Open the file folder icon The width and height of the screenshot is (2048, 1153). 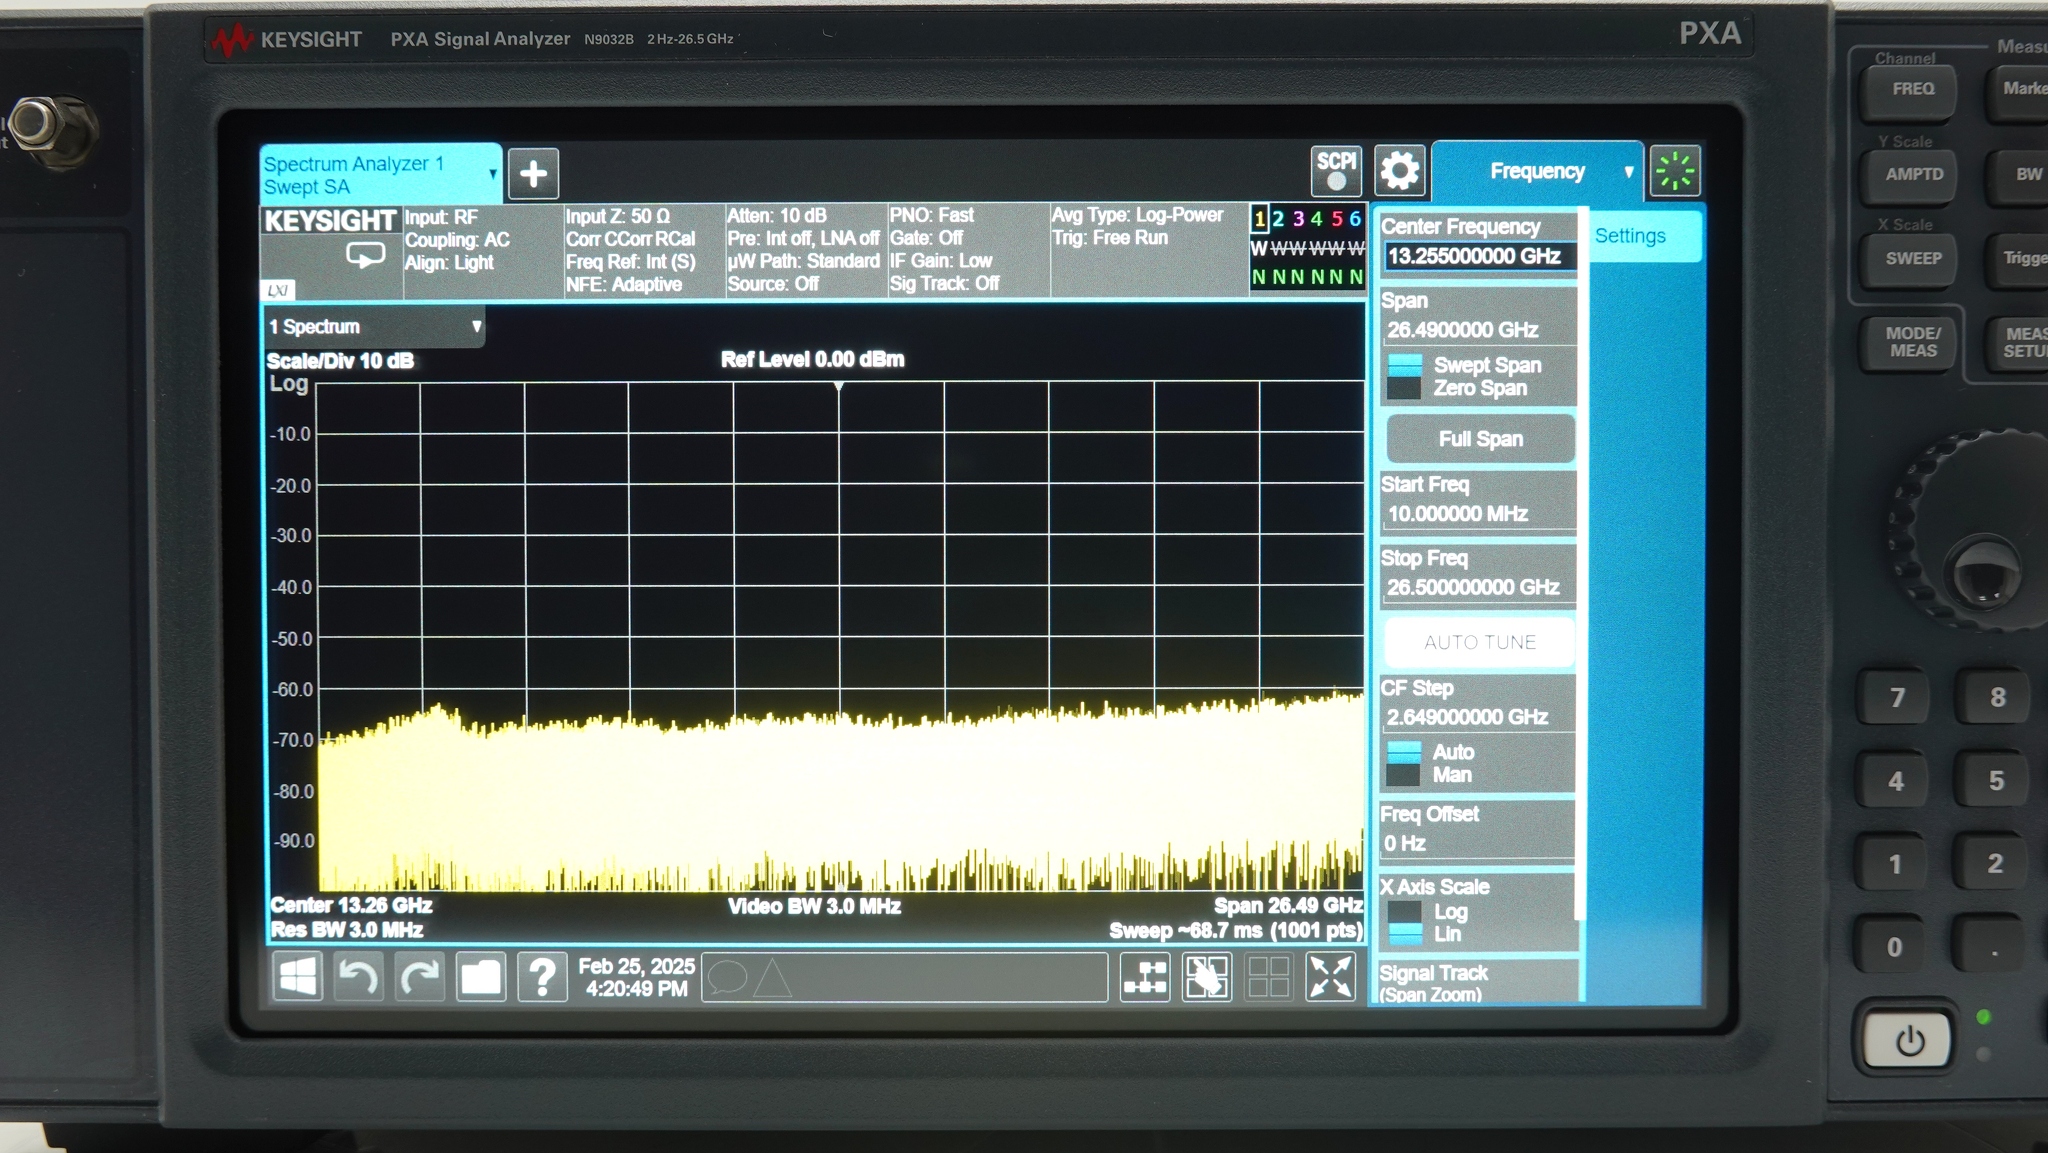click(481, 976)
